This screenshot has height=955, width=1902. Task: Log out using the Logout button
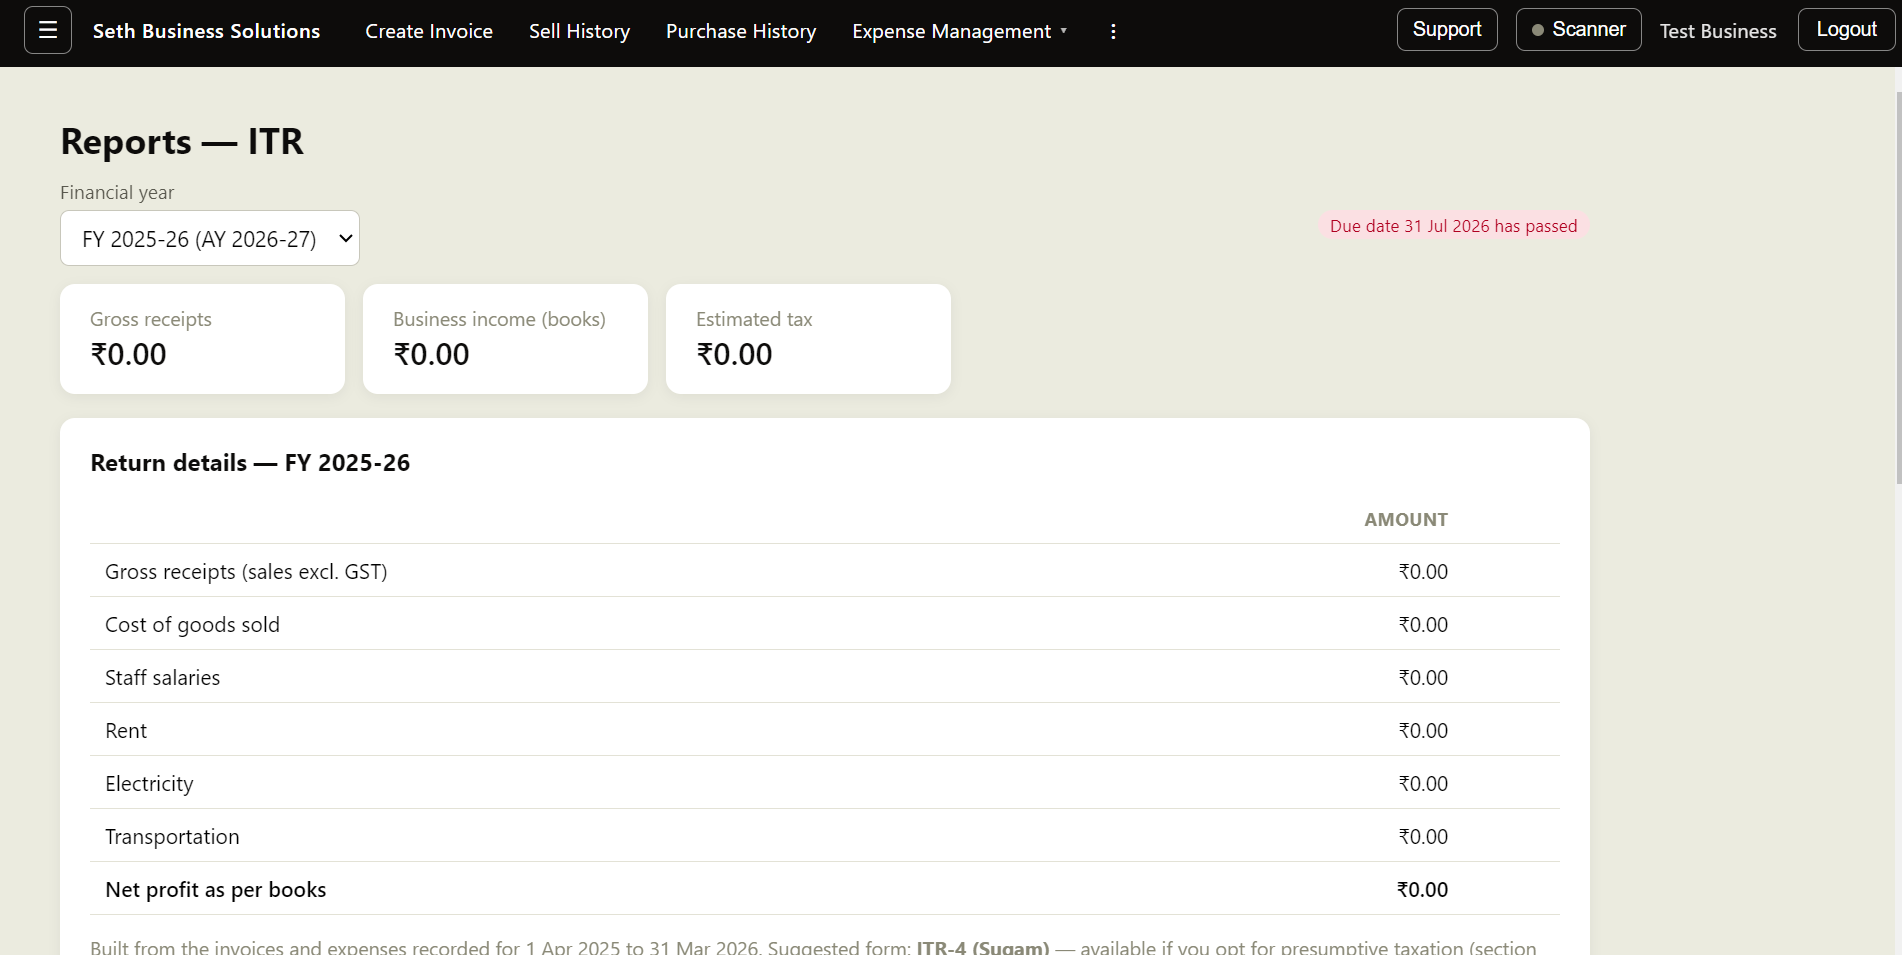click(1846, 30)
